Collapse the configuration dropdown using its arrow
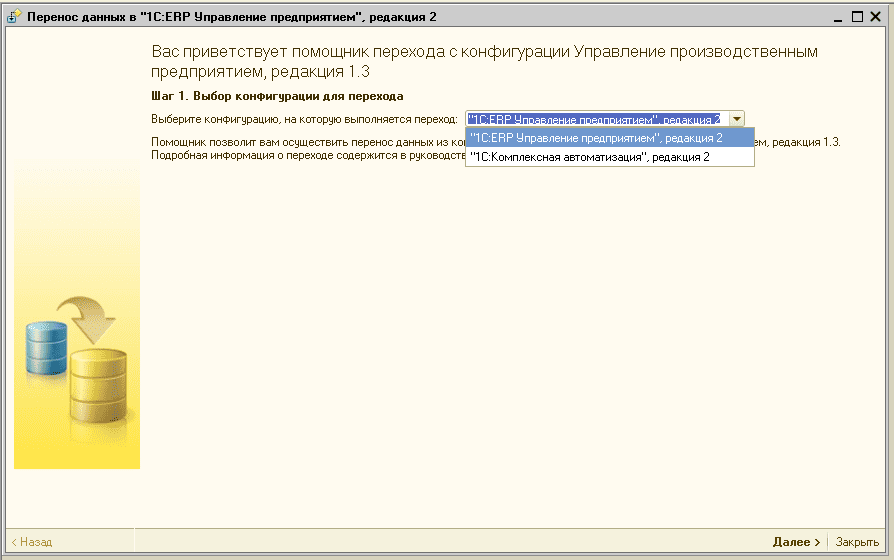894x560 pixels. [736, 118]
